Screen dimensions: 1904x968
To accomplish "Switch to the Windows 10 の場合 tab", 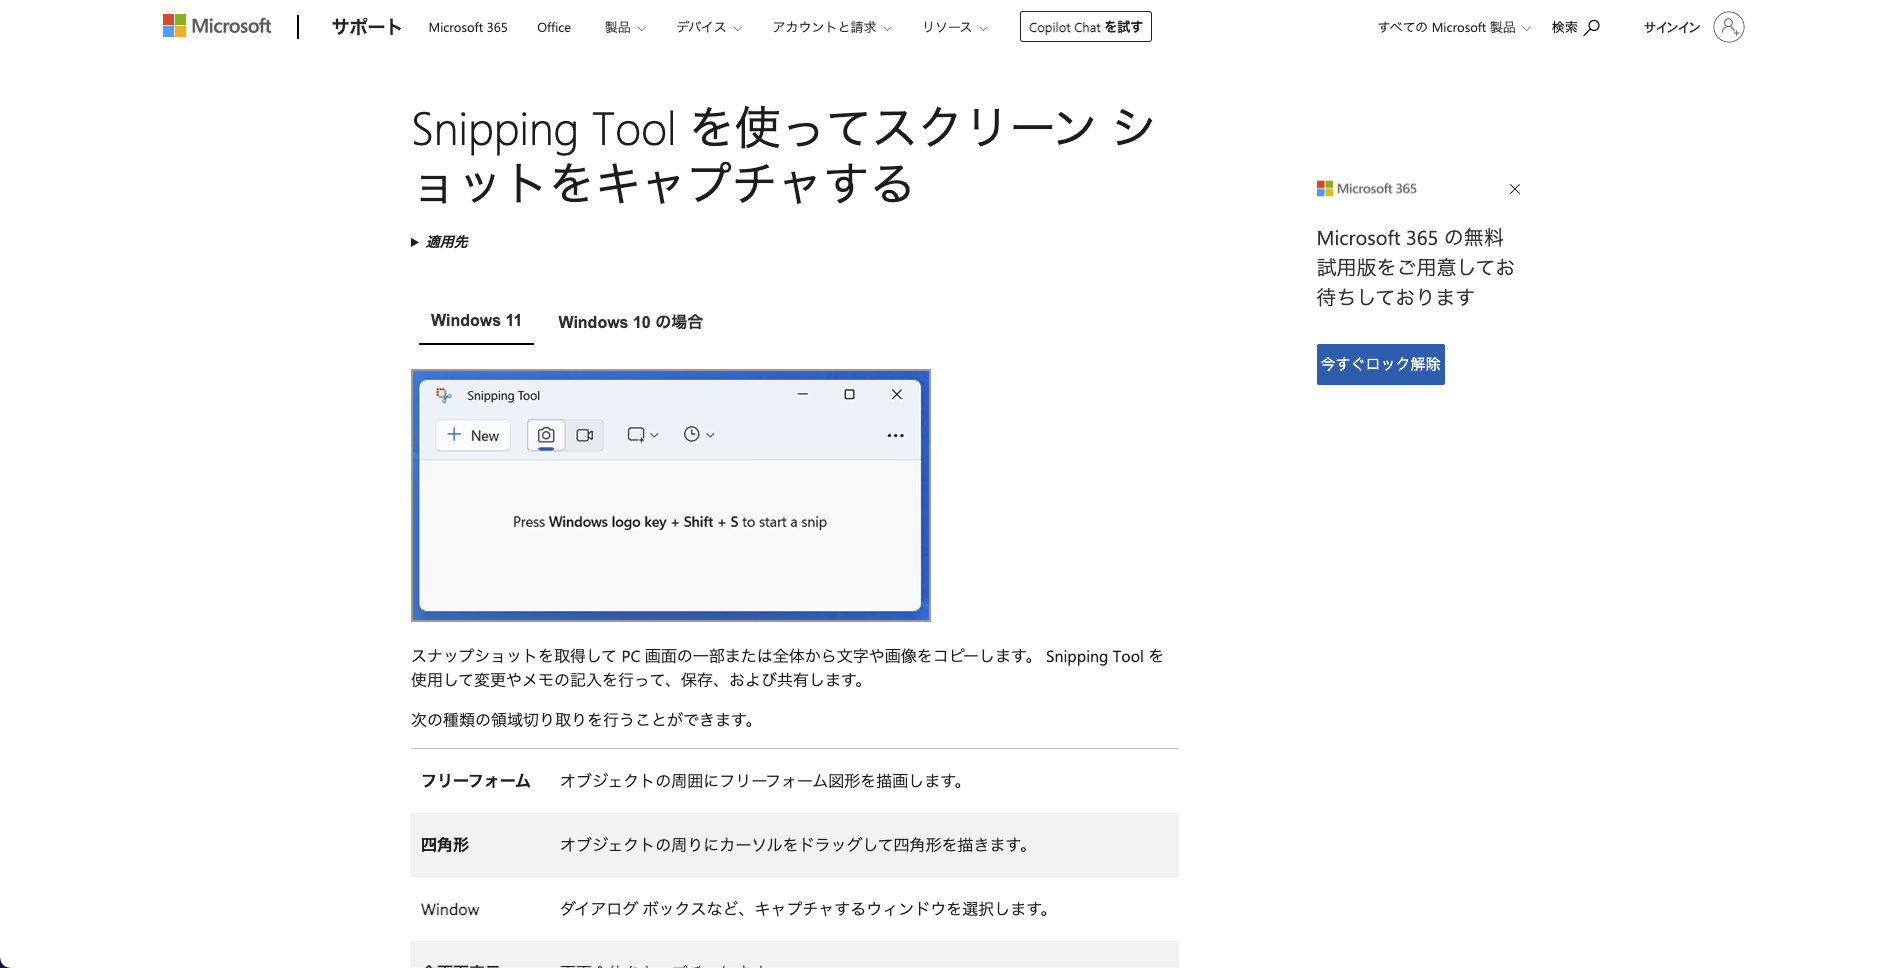I will tap(630, 322).
